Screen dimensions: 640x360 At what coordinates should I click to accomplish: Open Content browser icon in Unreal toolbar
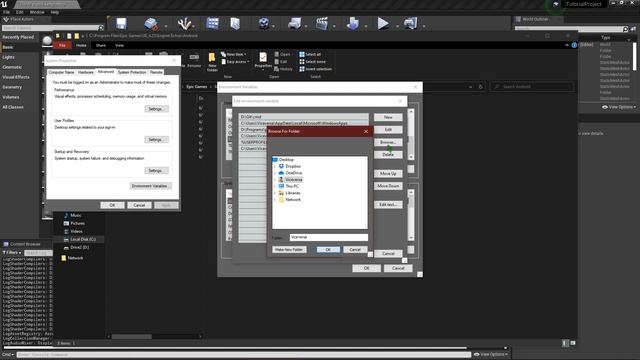(212, 23)
